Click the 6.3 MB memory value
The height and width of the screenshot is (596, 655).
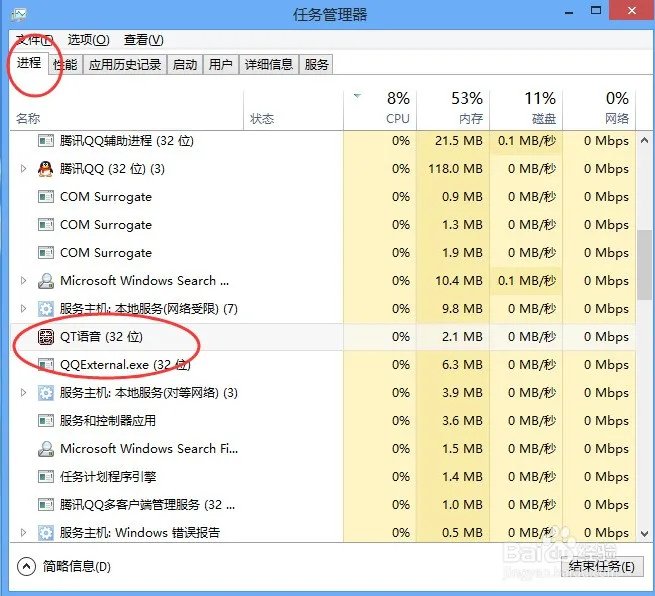click(462, 365)
